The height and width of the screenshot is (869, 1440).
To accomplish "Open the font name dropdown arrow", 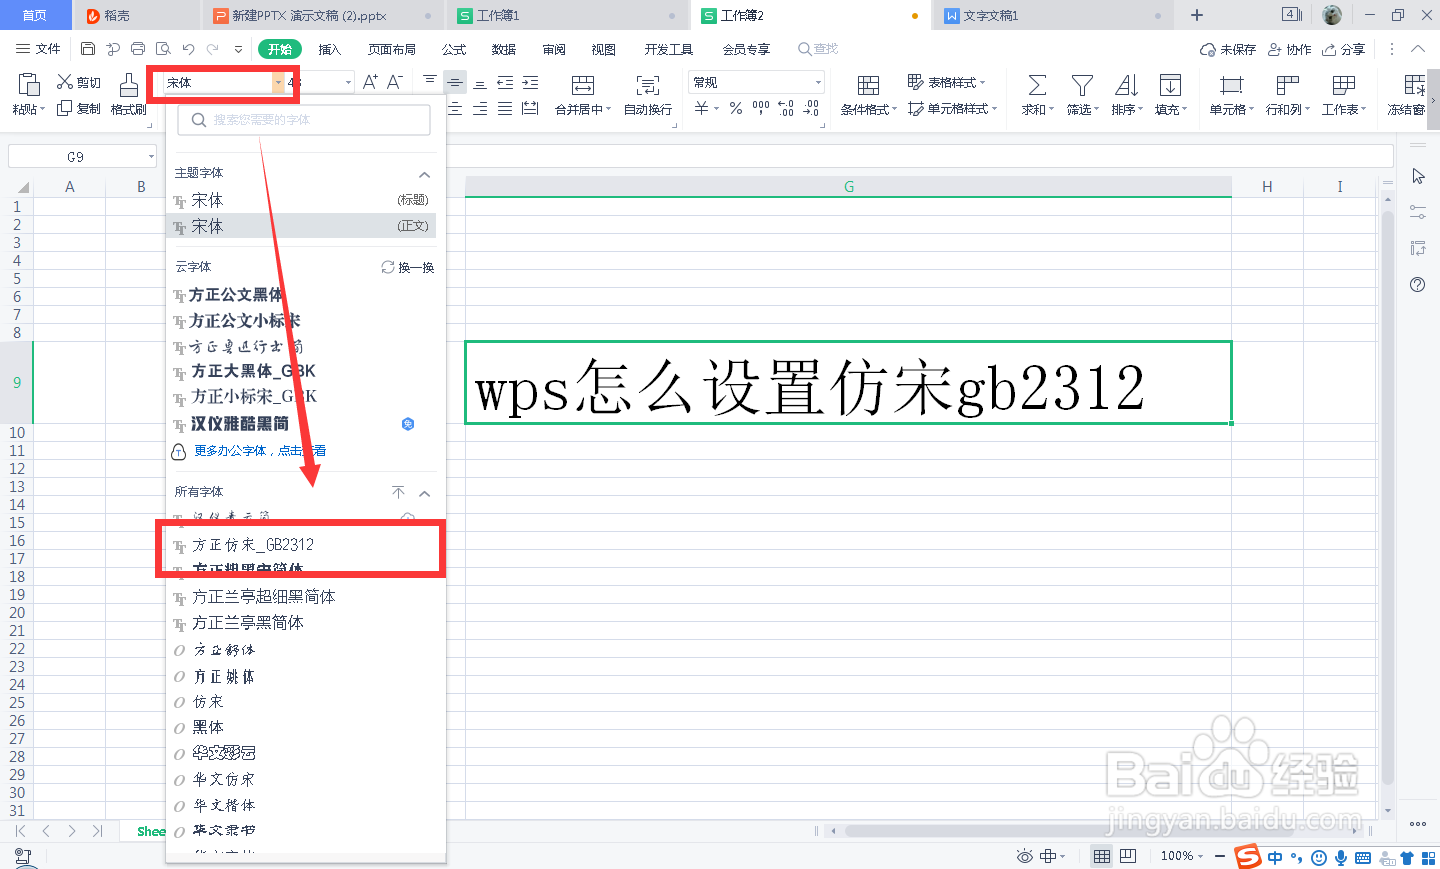I will pos(278,83).
